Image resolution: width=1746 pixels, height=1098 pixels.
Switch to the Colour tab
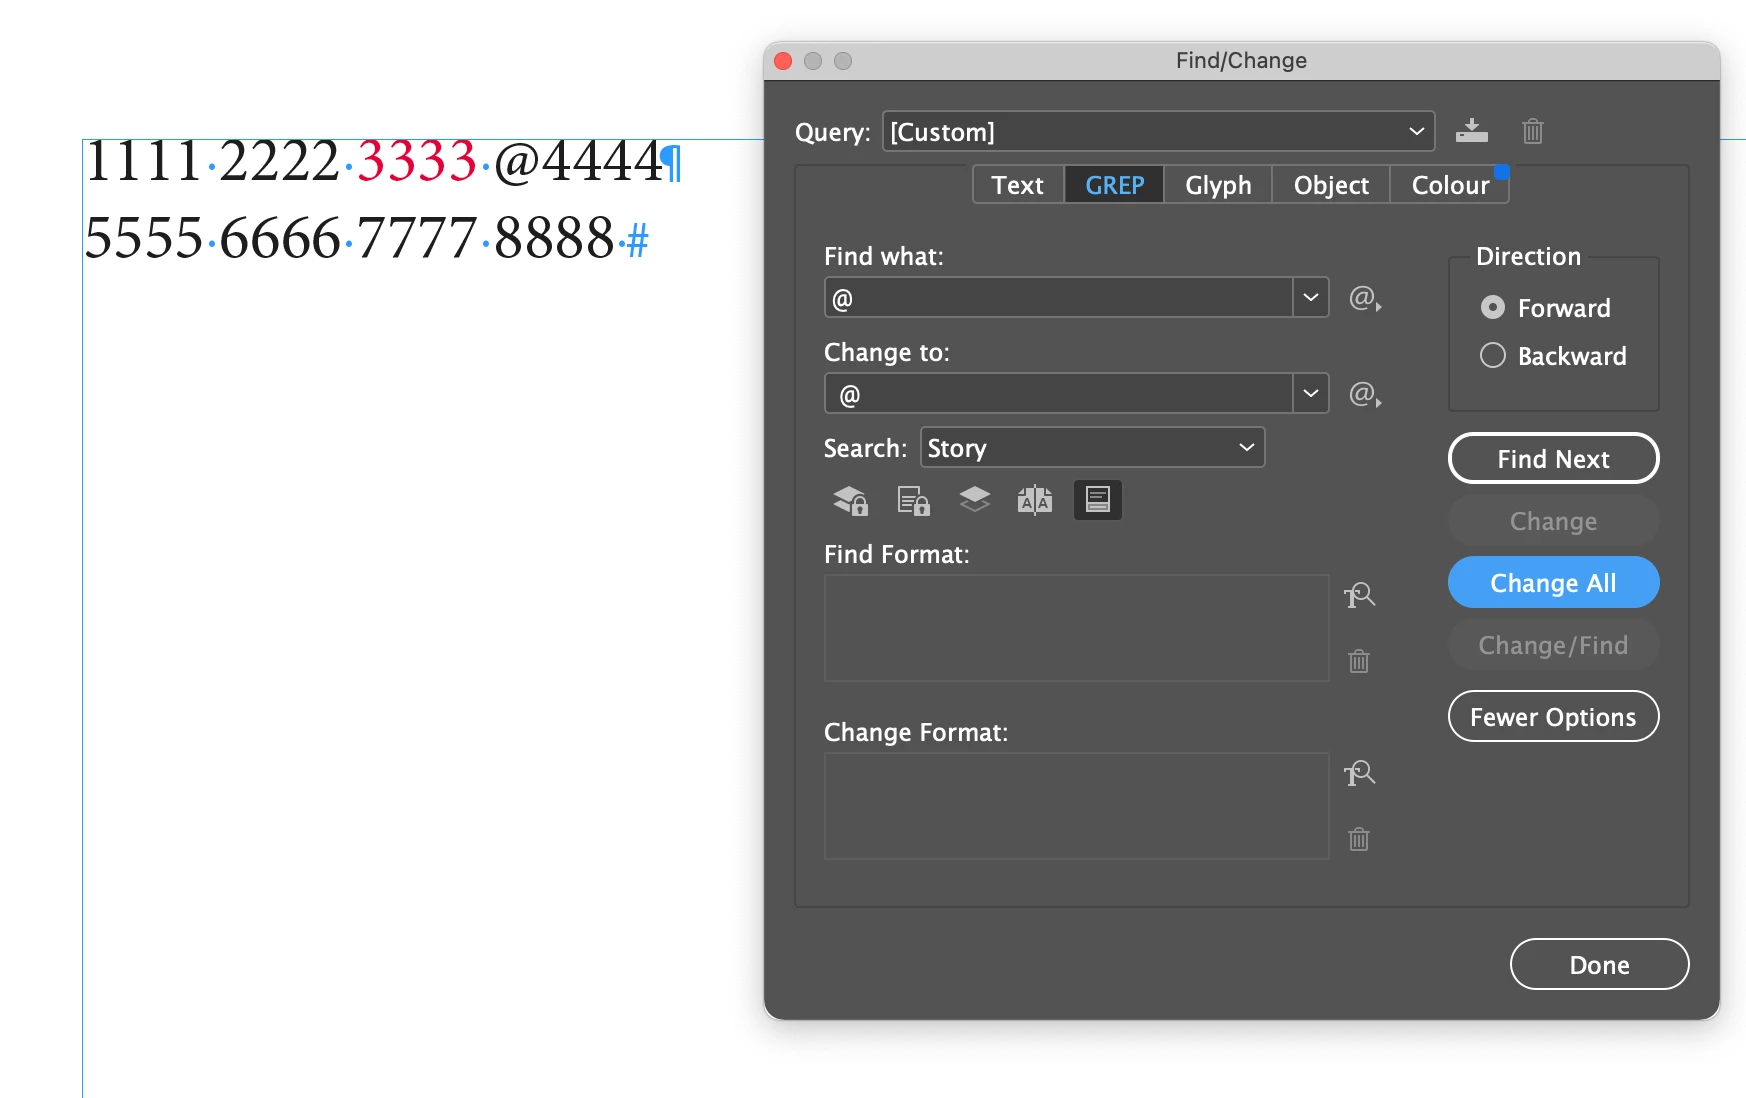(x=1450, y=185)
